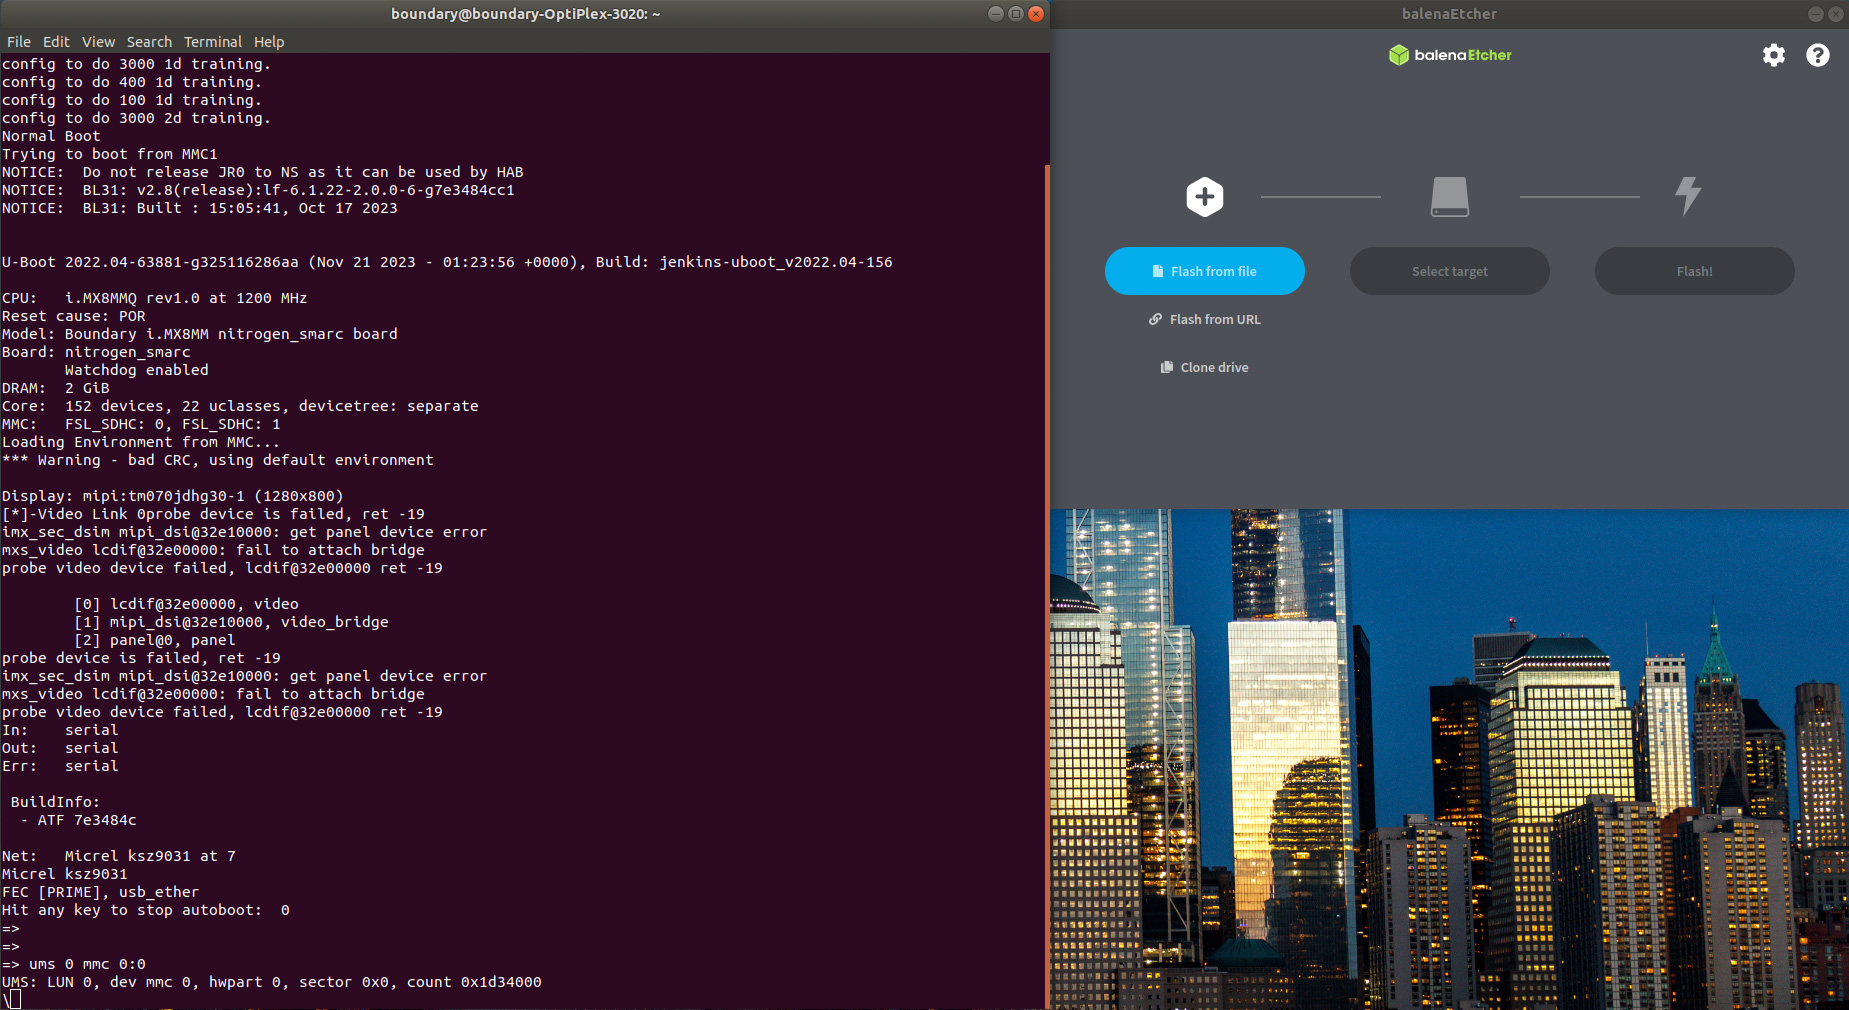
Task: Click the help question mark icon
Action: pos(1817,55)
